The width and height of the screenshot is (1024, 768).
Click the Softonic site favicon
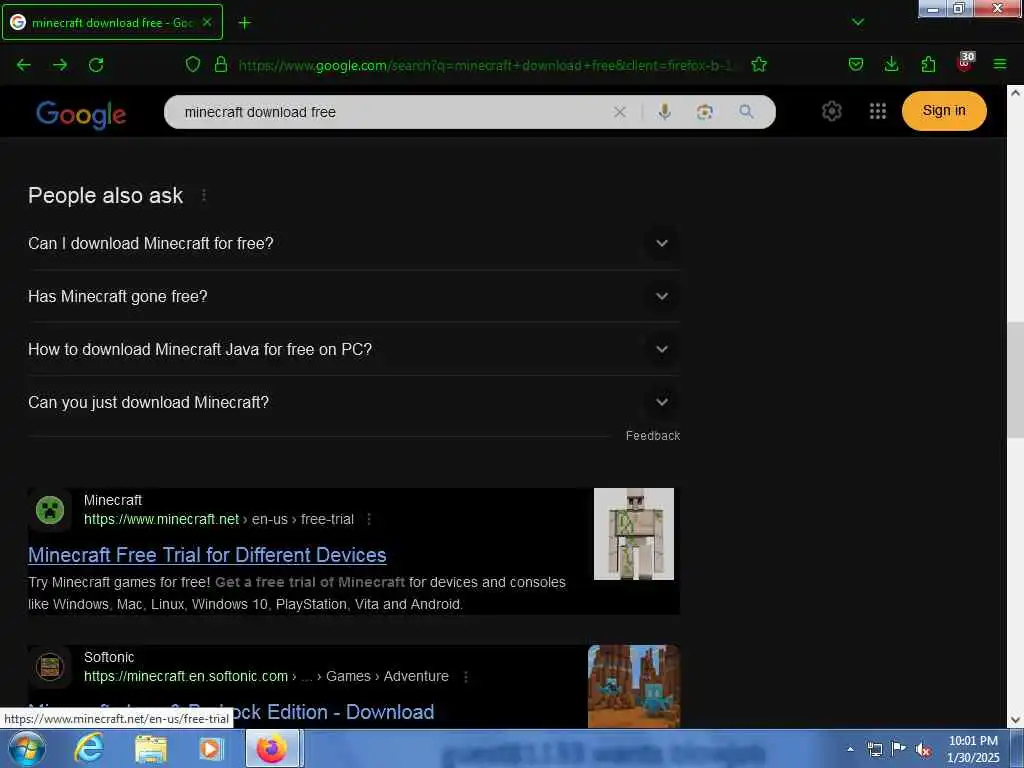pos(50,667)
